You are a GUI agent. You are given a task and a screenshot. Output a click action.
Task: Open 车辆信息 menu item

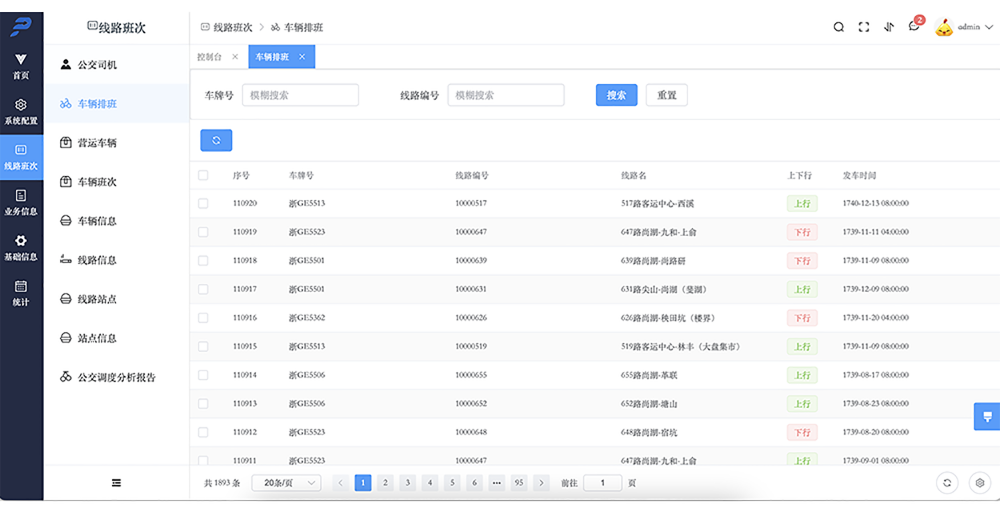(117, 221)
